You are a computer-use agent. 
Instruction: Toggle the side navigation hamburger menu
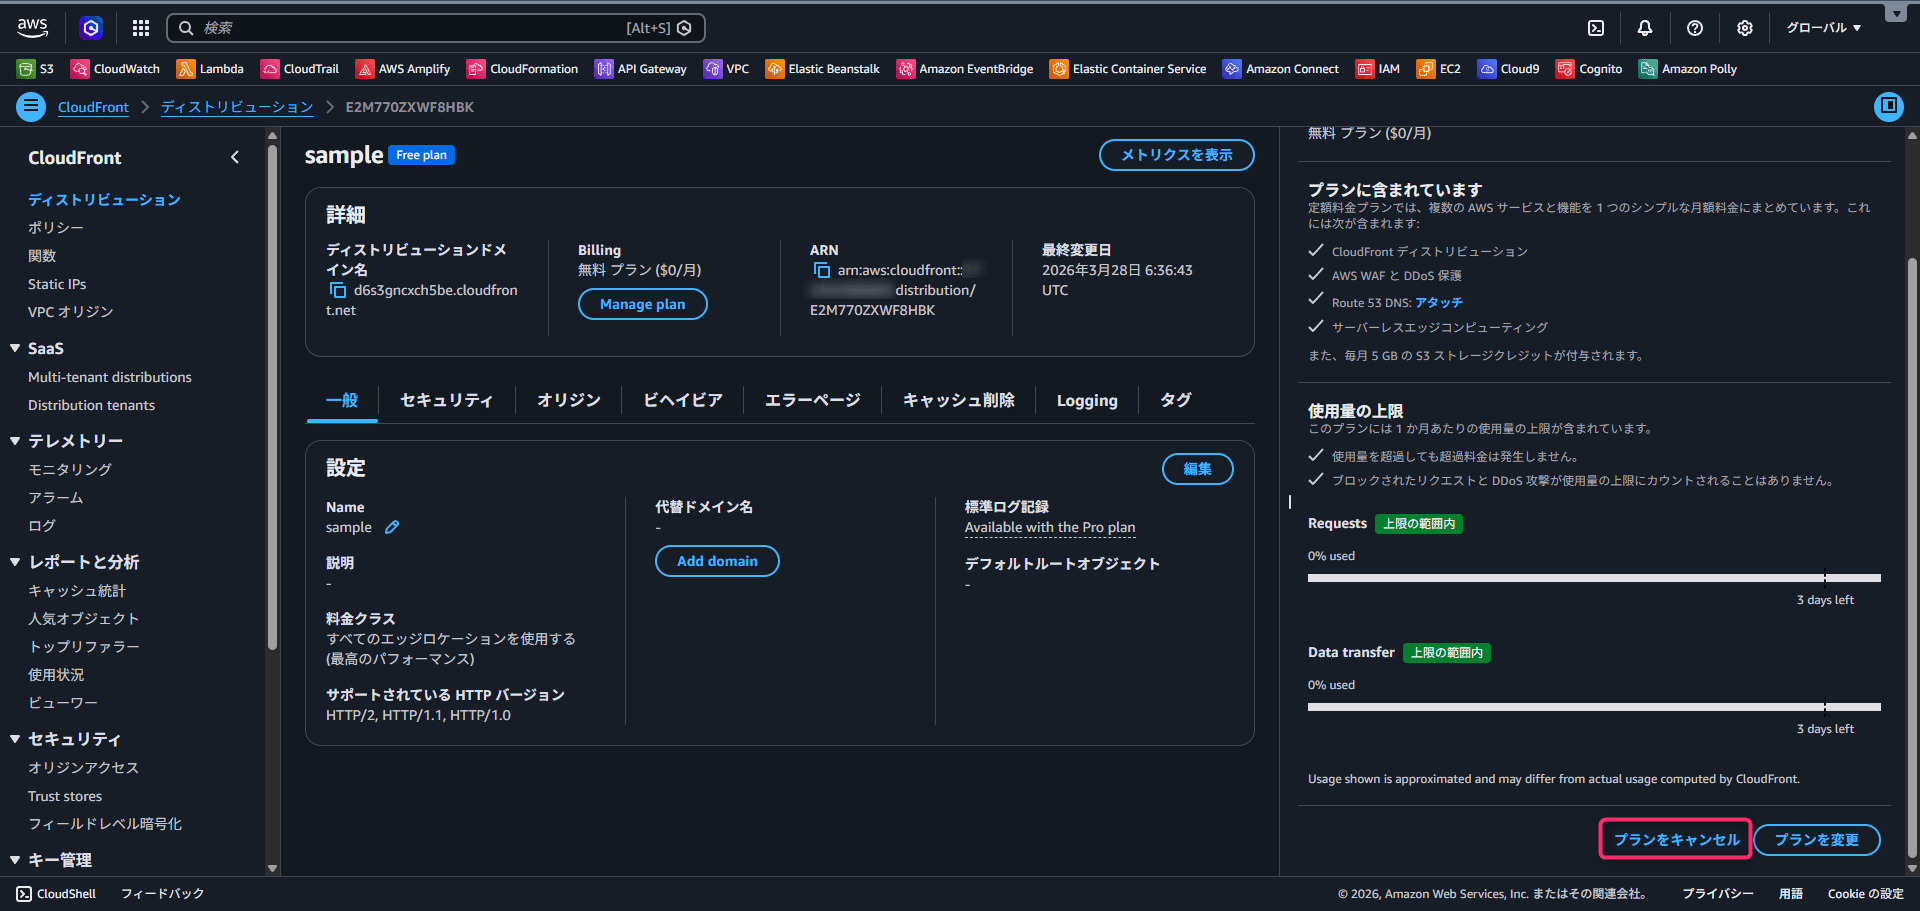click(31, 106)
